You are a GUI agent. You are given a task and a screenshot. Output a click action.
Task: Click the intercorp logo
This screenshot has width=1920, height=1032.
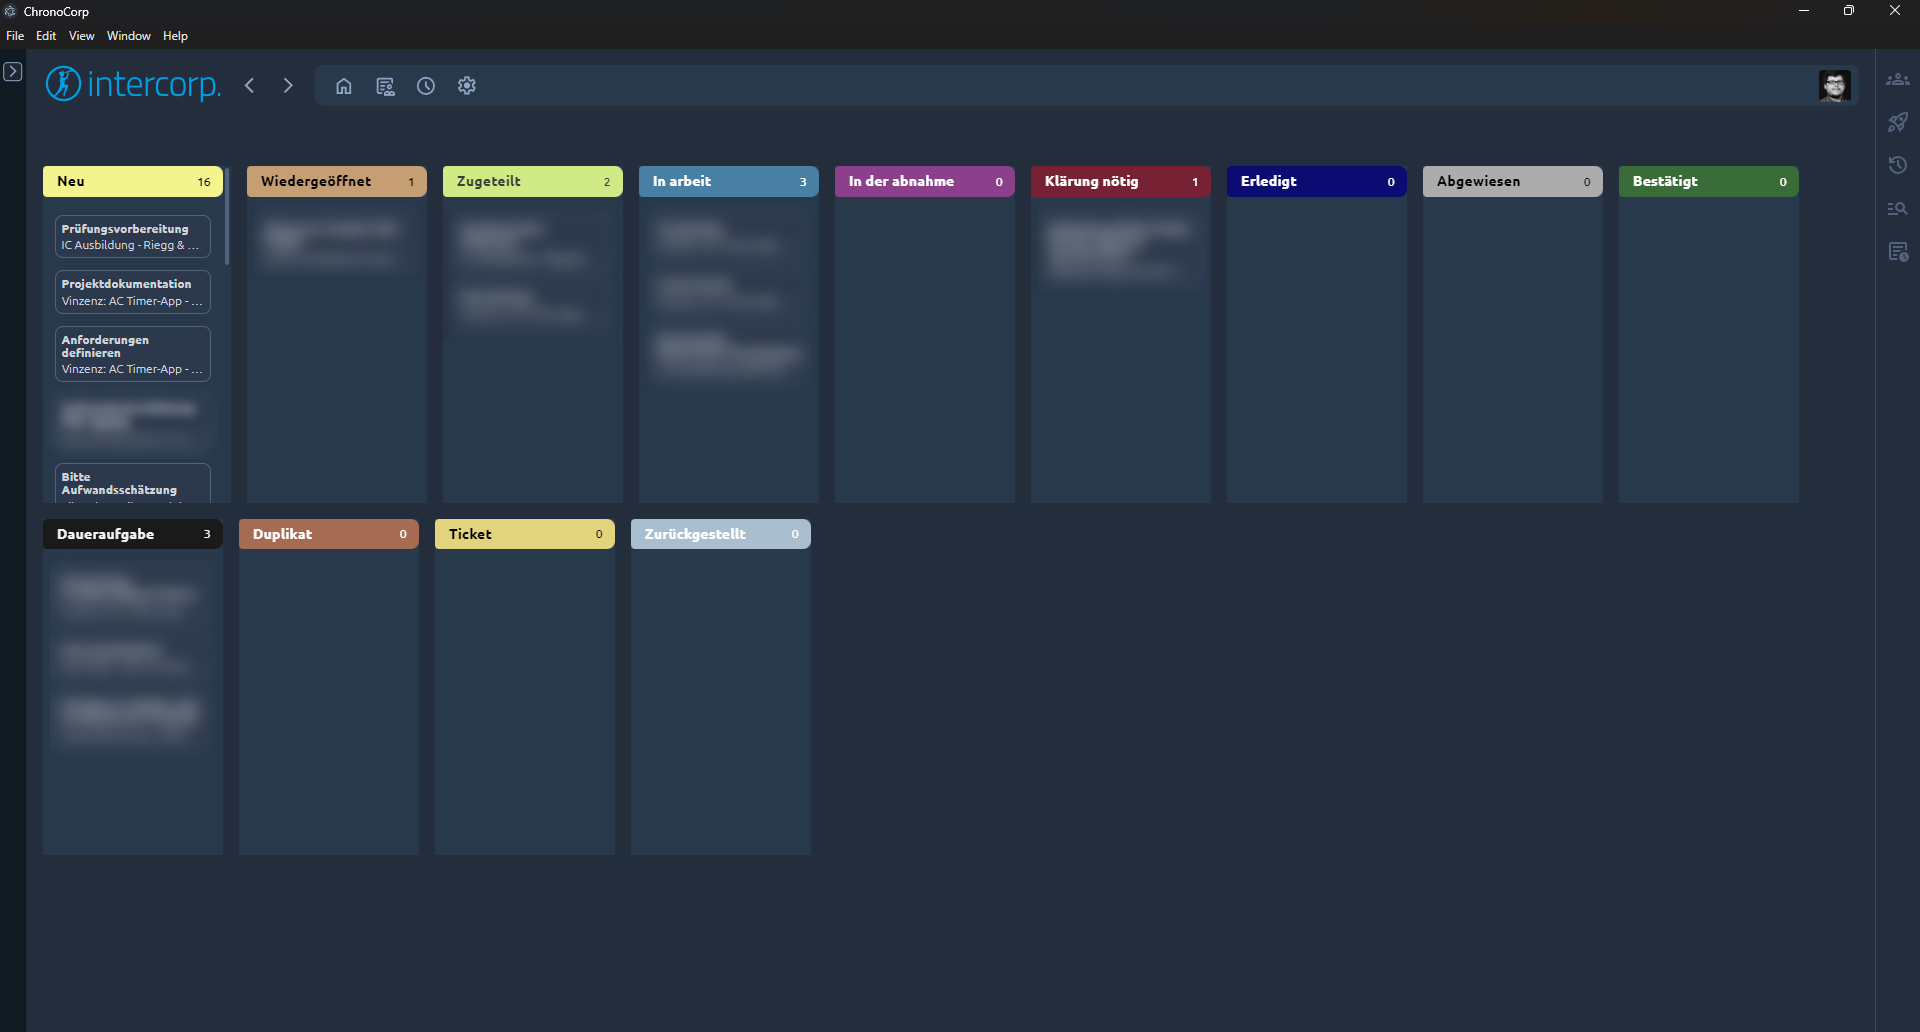coord(133,84)
